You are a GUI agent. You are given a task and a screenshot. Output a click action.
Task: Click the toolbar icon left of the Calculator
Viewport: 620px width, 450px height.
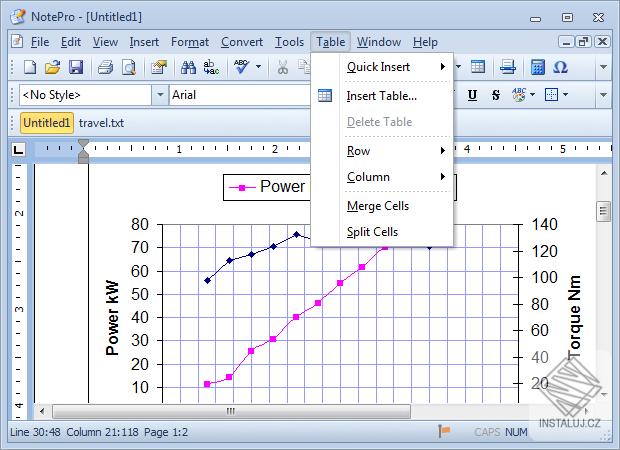point(507,67)
